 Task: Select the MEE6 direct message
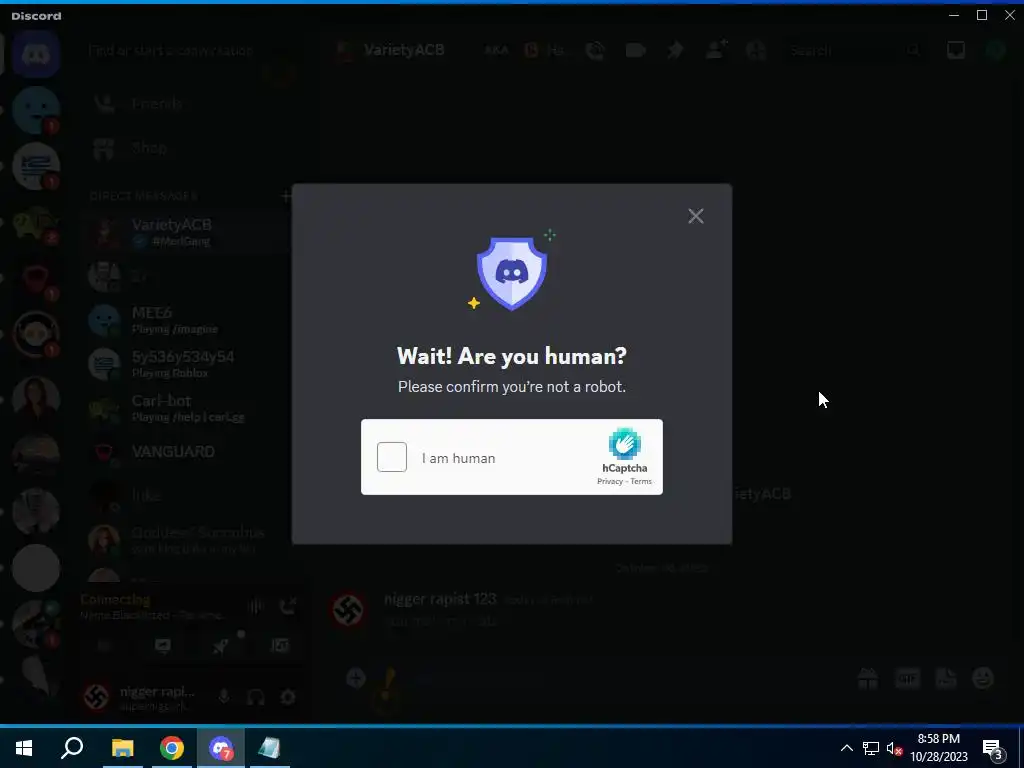[189, 320]
